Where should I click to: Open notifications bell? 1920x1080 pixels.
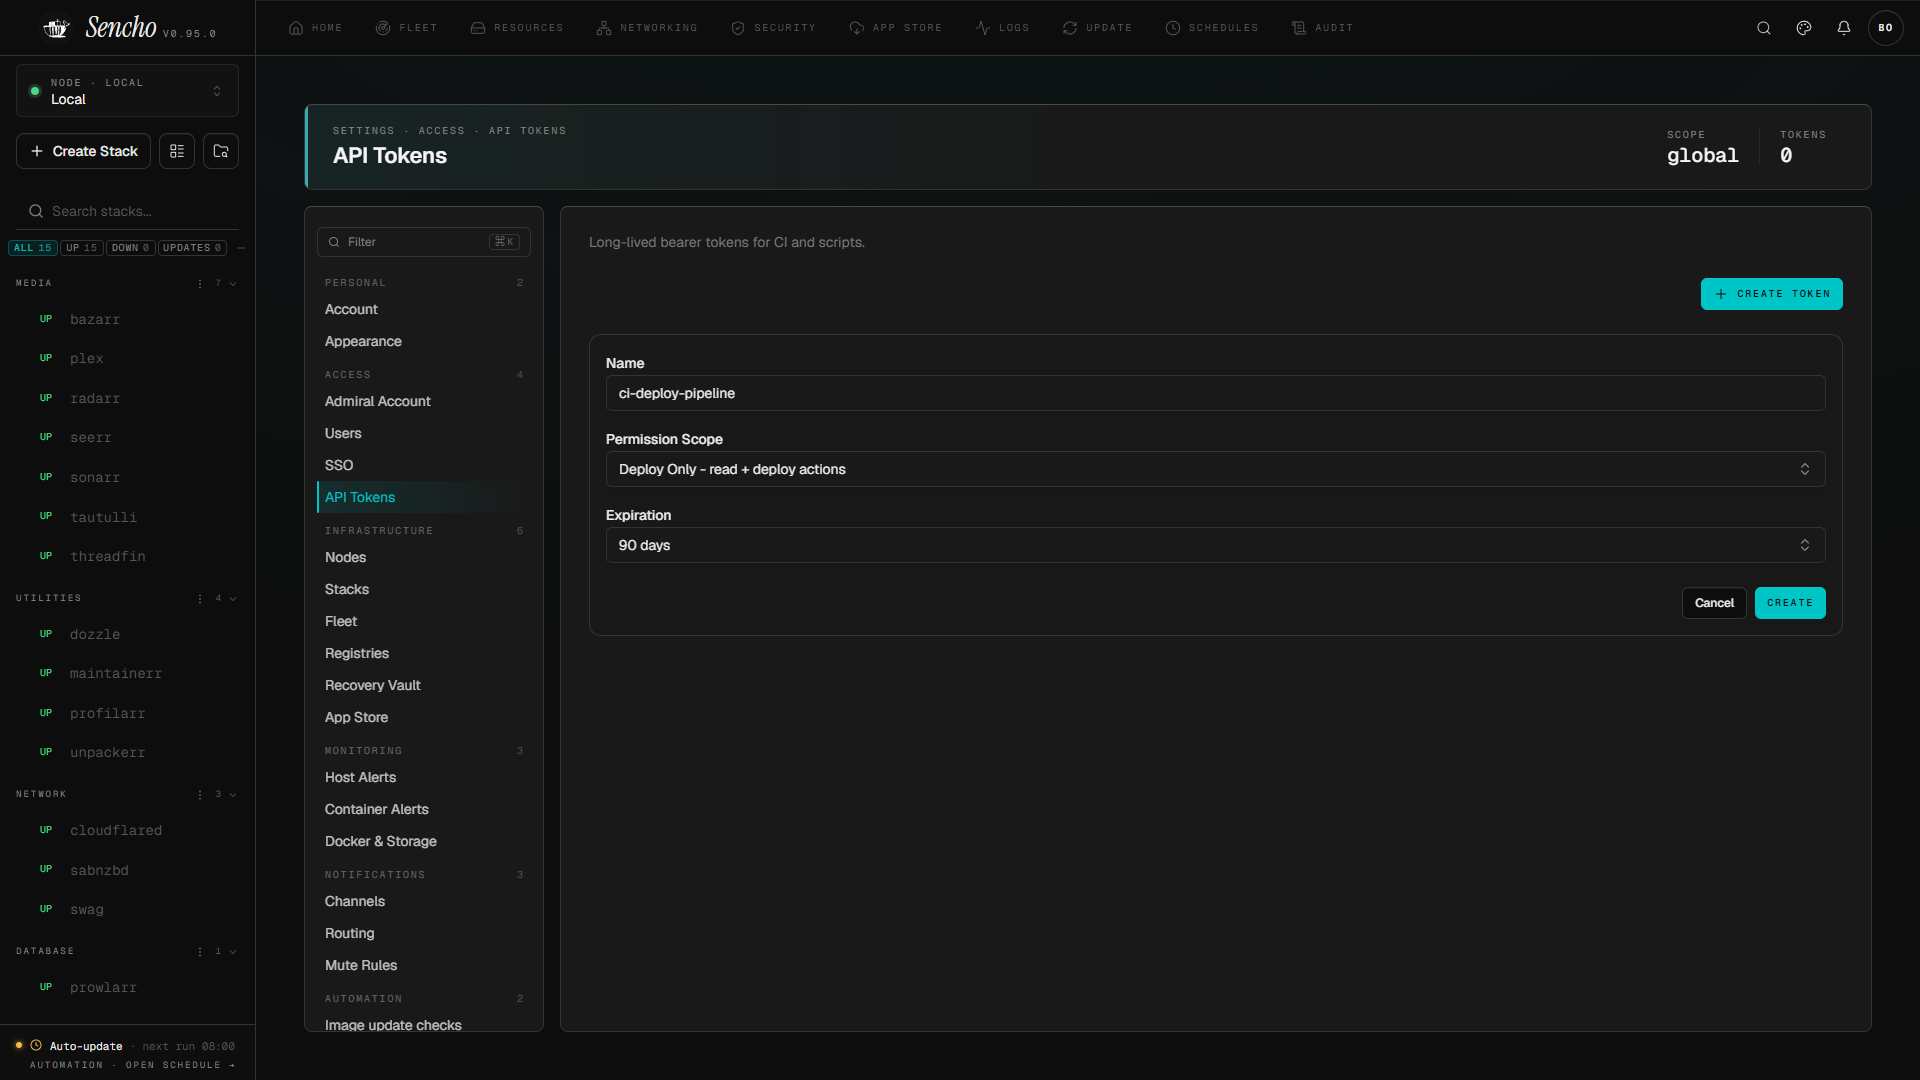1844,28
